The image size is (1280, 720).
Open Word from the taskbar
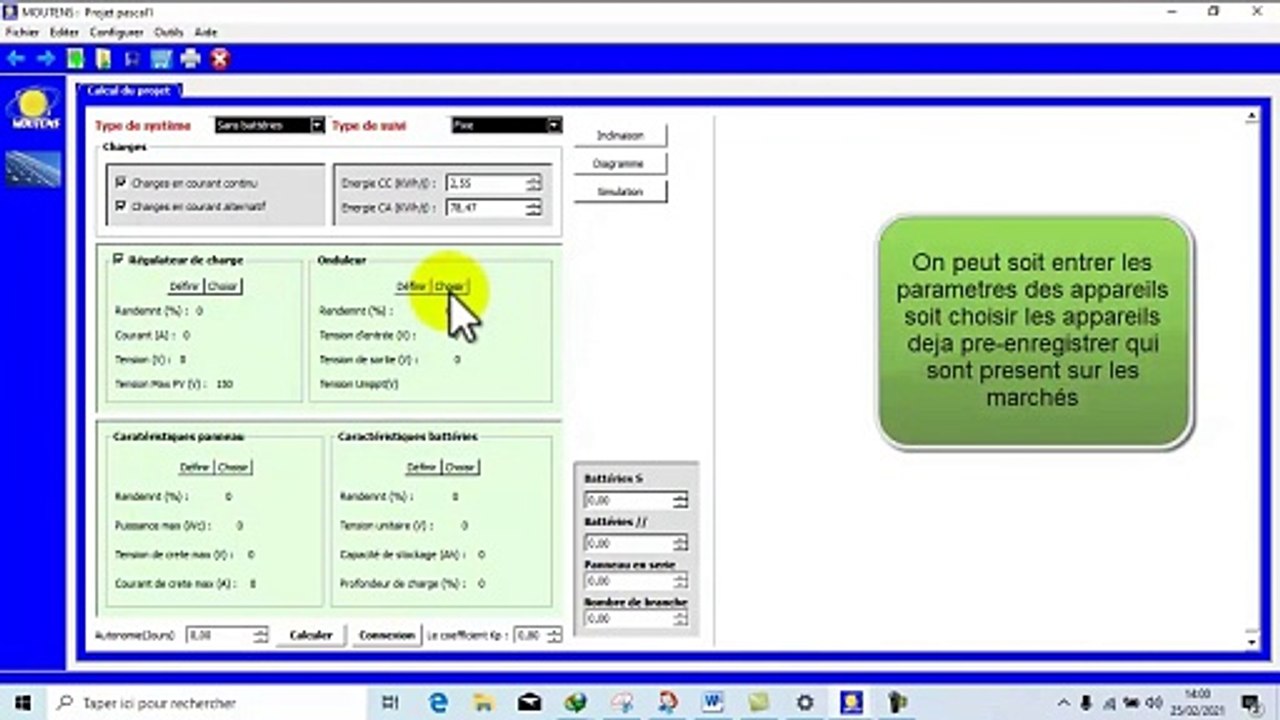click(714, 702)
